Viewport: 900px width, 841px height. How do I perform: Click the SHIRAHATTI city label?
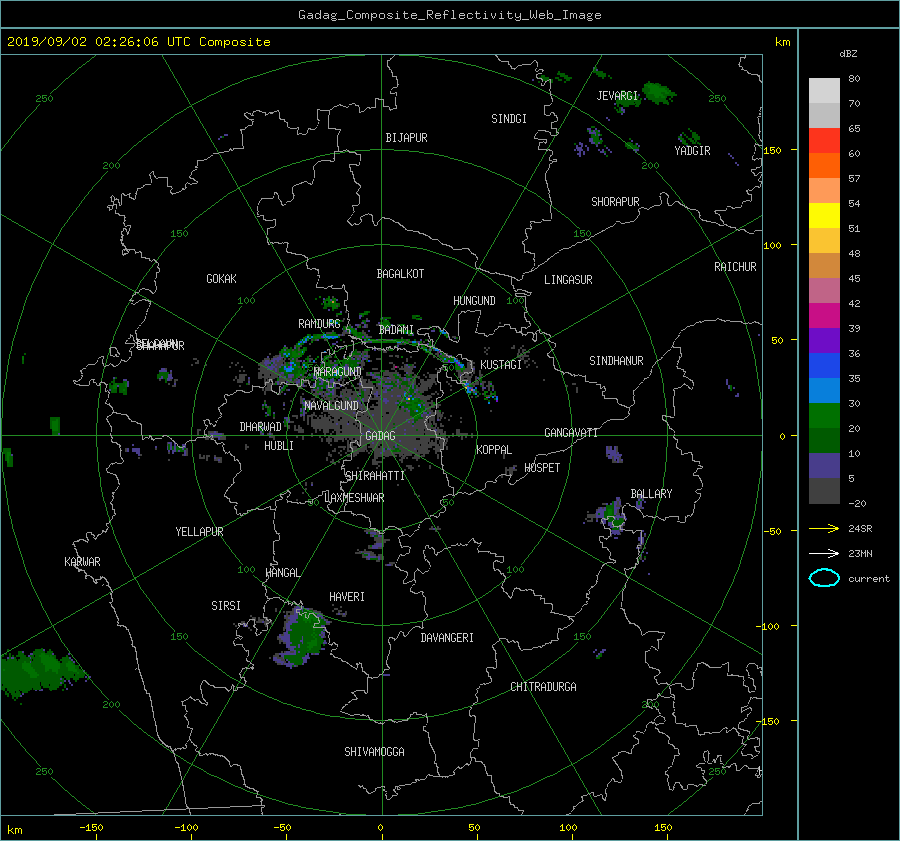375,476
